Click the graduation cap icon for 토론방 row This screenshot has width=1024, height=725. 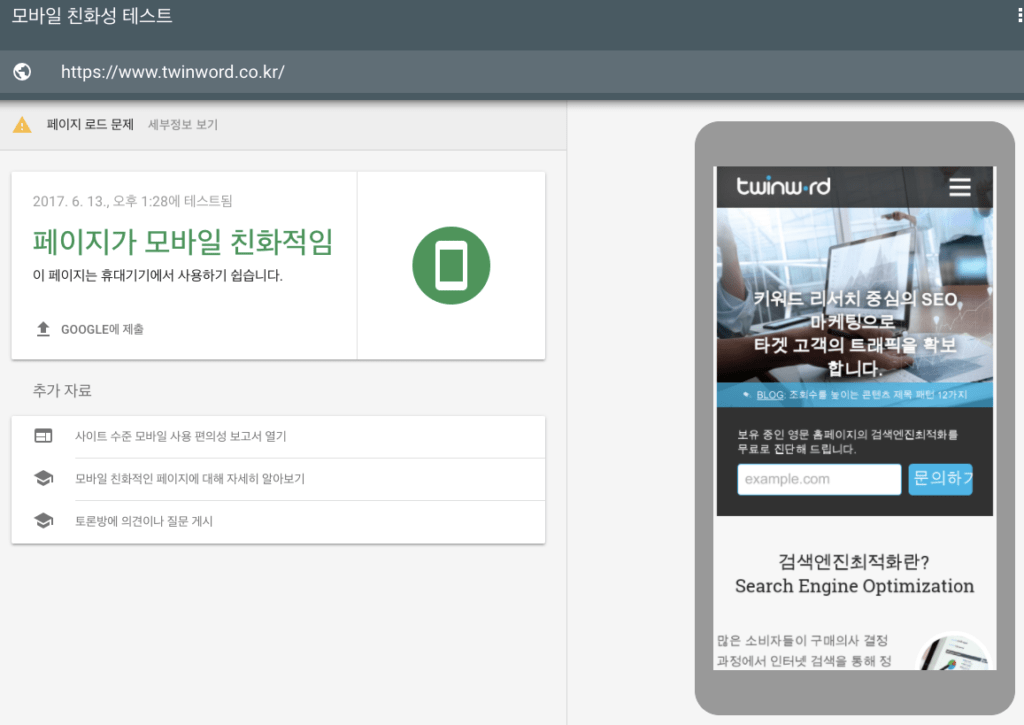[x=44, y=521]
